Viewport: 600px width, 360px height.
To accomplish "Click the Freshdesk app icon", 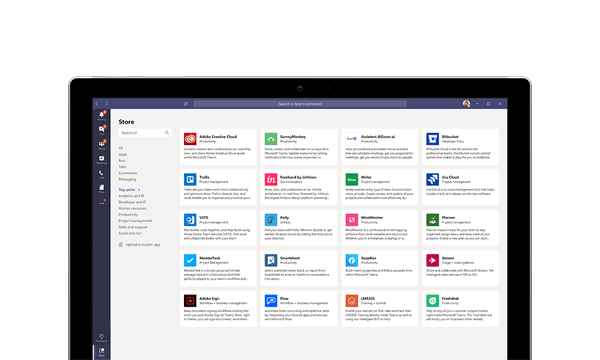I will tap(433, 301).
